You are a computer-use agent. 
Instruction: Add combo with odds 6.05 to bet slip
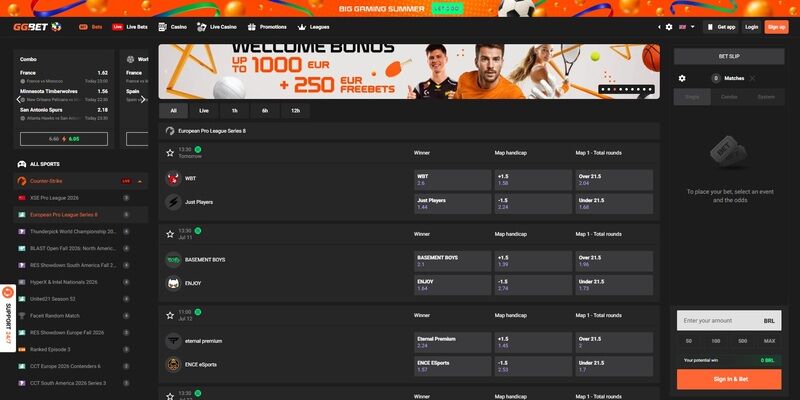(64, 139)
